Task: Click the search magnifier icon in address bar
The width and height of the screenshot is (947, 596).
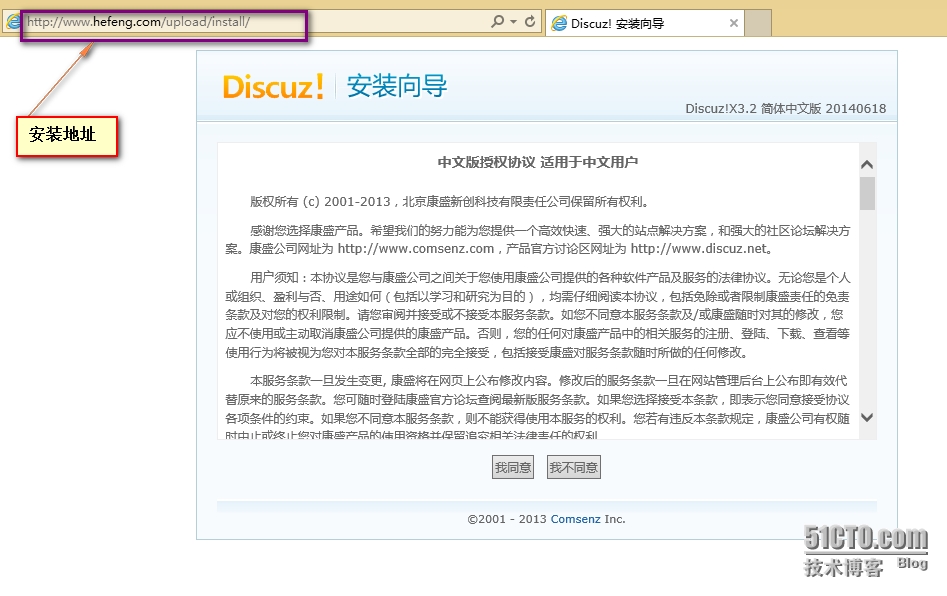Action: [498, 22]
